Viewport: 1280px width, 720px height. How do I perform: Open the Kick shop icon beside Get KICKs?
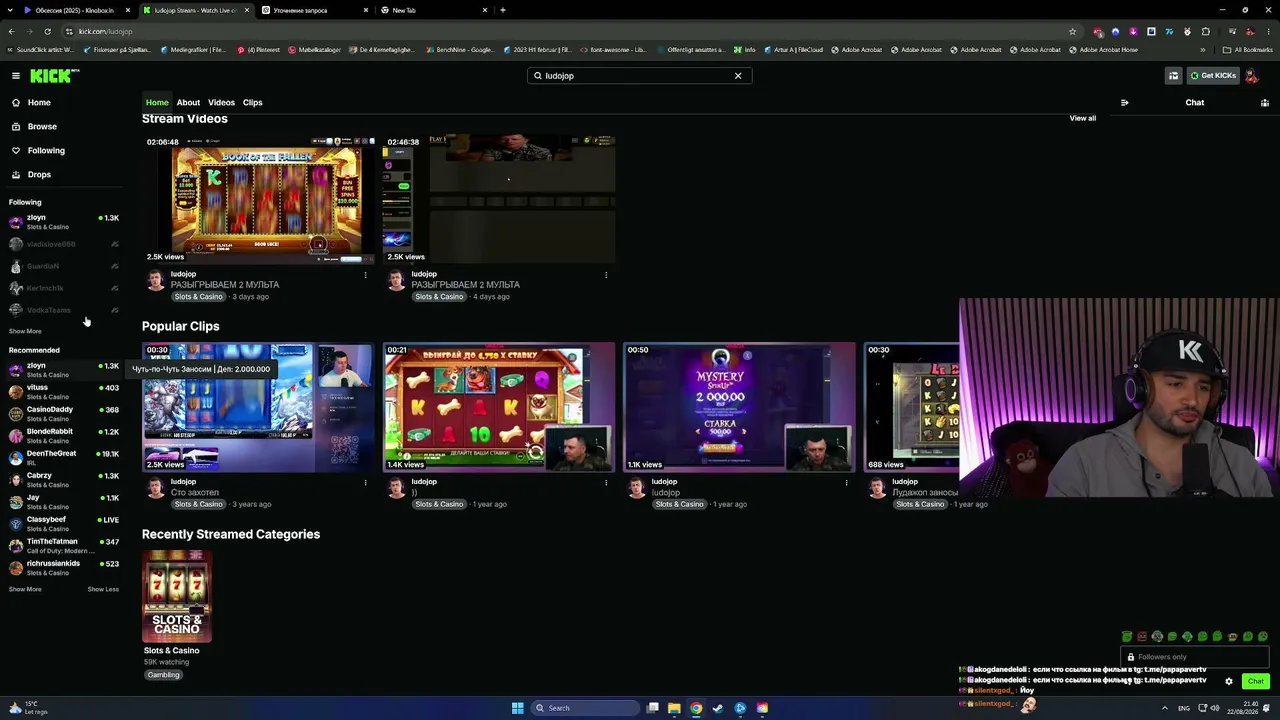click(x=1173, y=76)
